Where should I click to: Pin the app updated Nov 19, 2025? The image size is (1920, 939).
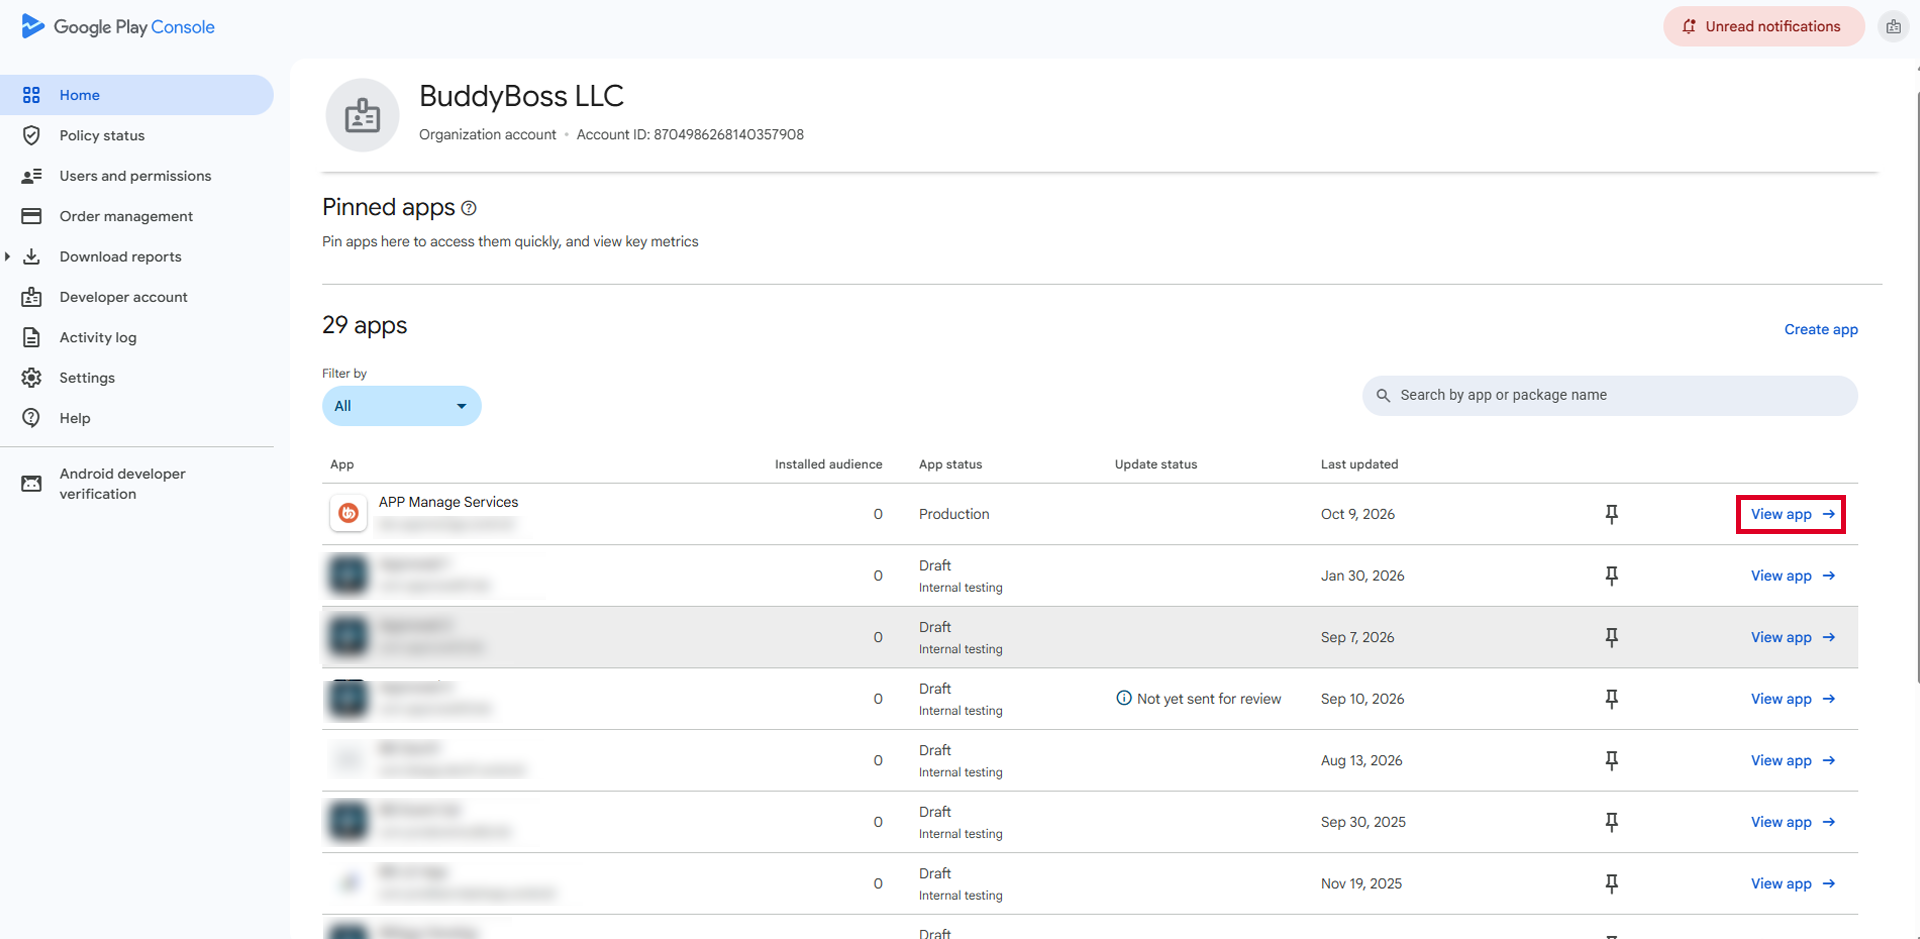[1612, 884]
